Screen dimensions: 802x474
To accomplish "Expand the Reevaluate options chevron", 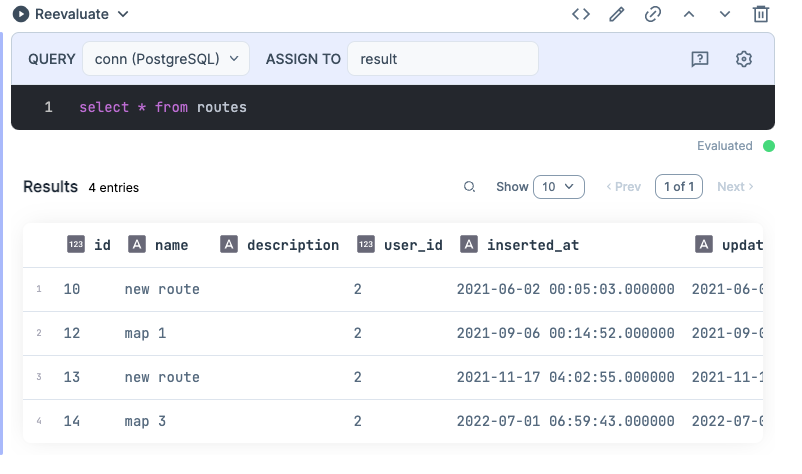I will point(123,14).
